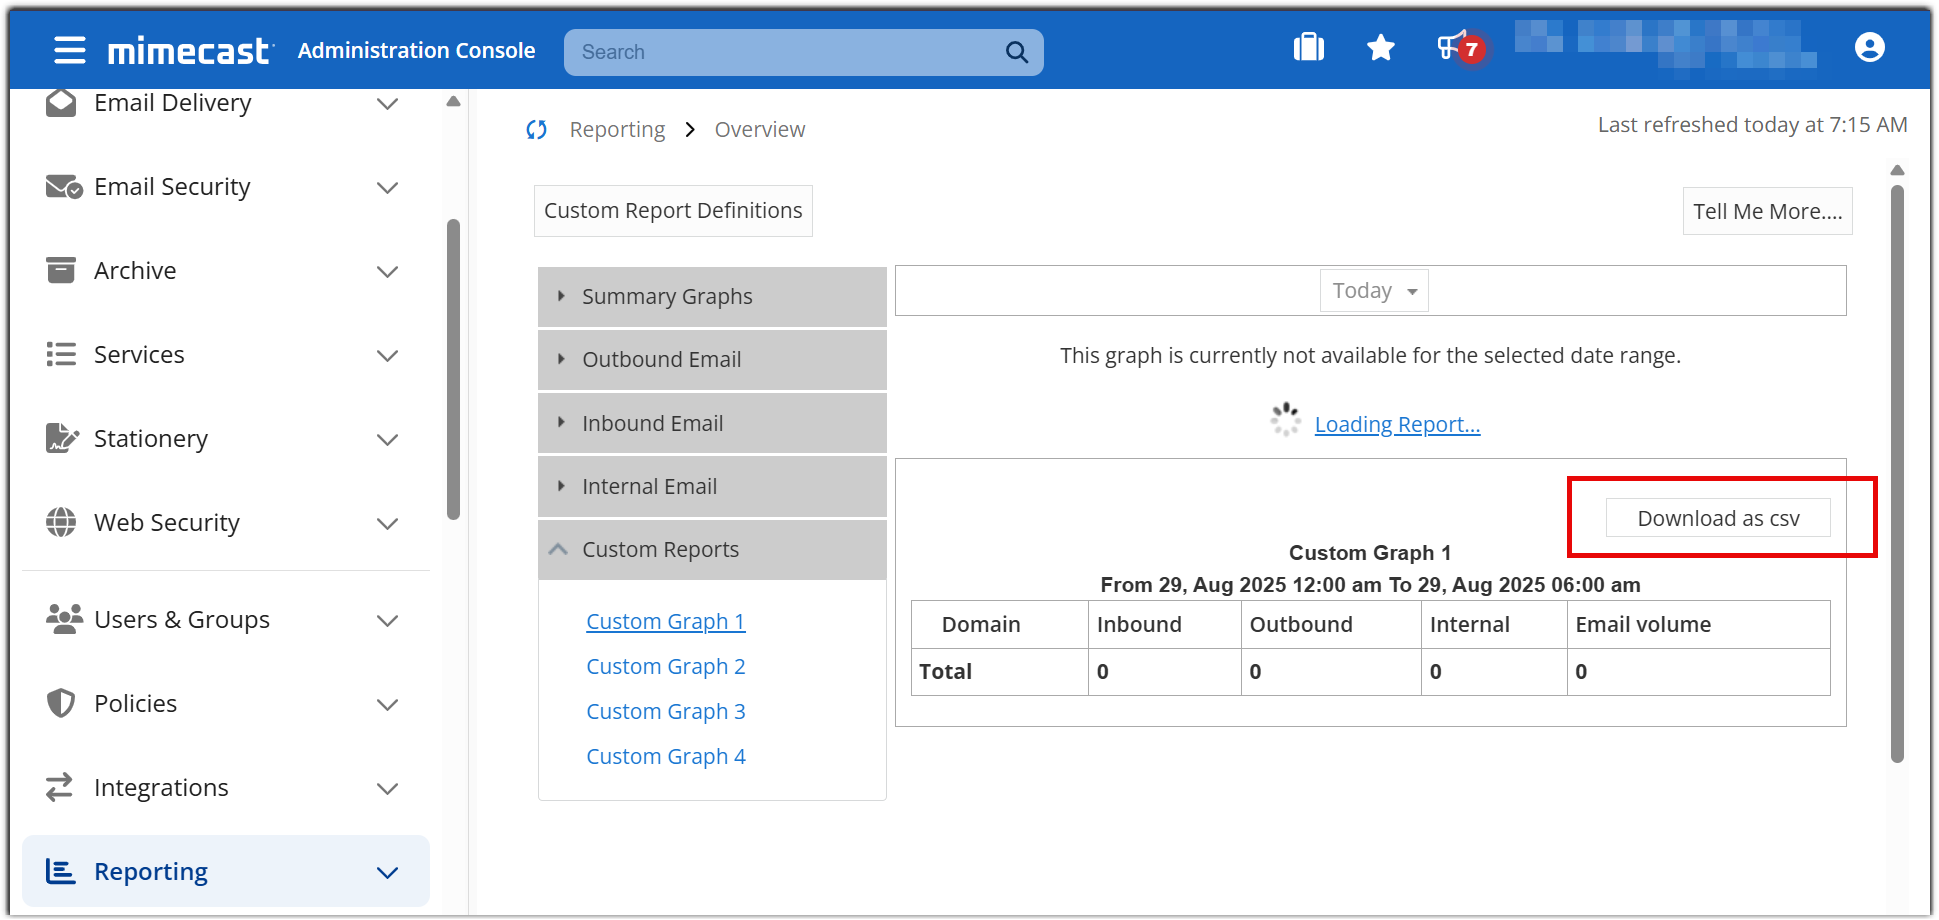Click the Custom Report Definitions button

click(x=672, y=211)
